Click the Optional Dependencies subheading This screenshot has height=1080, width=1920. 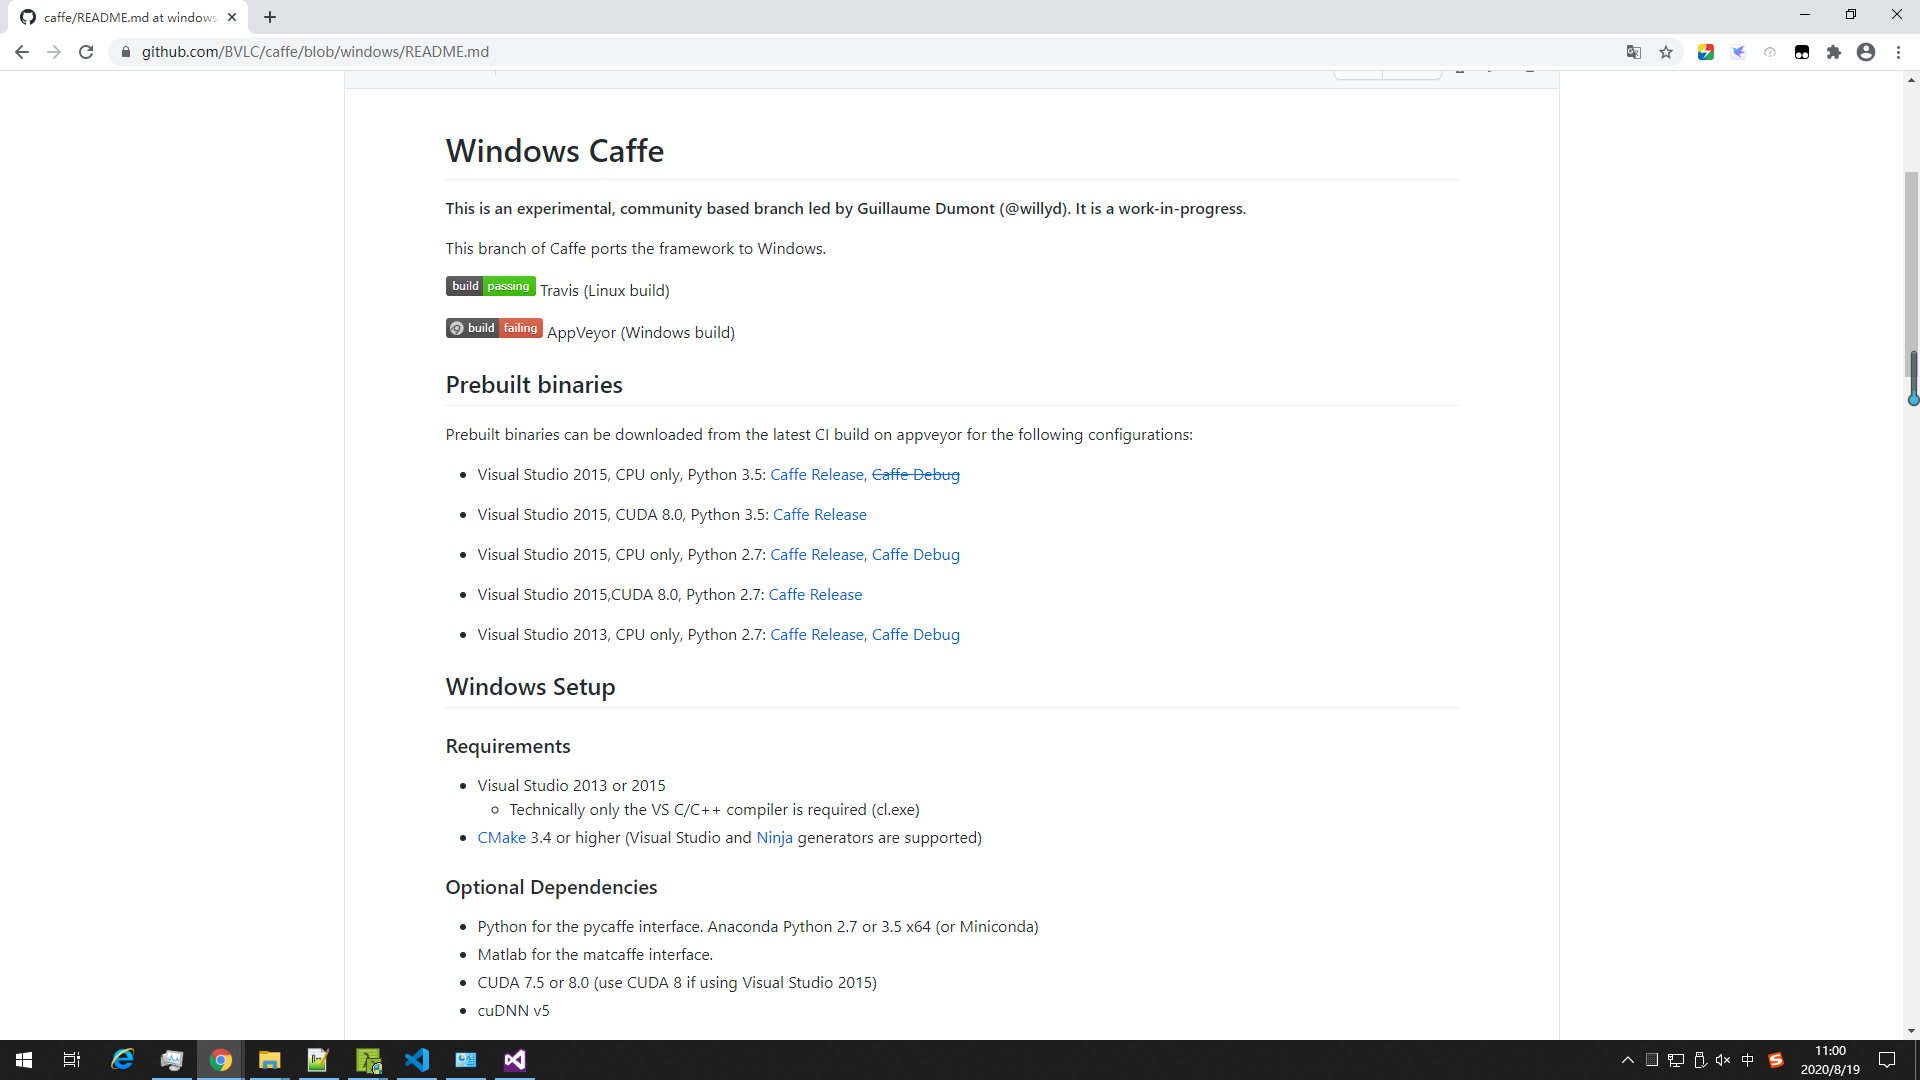click(x=551, y=887)
